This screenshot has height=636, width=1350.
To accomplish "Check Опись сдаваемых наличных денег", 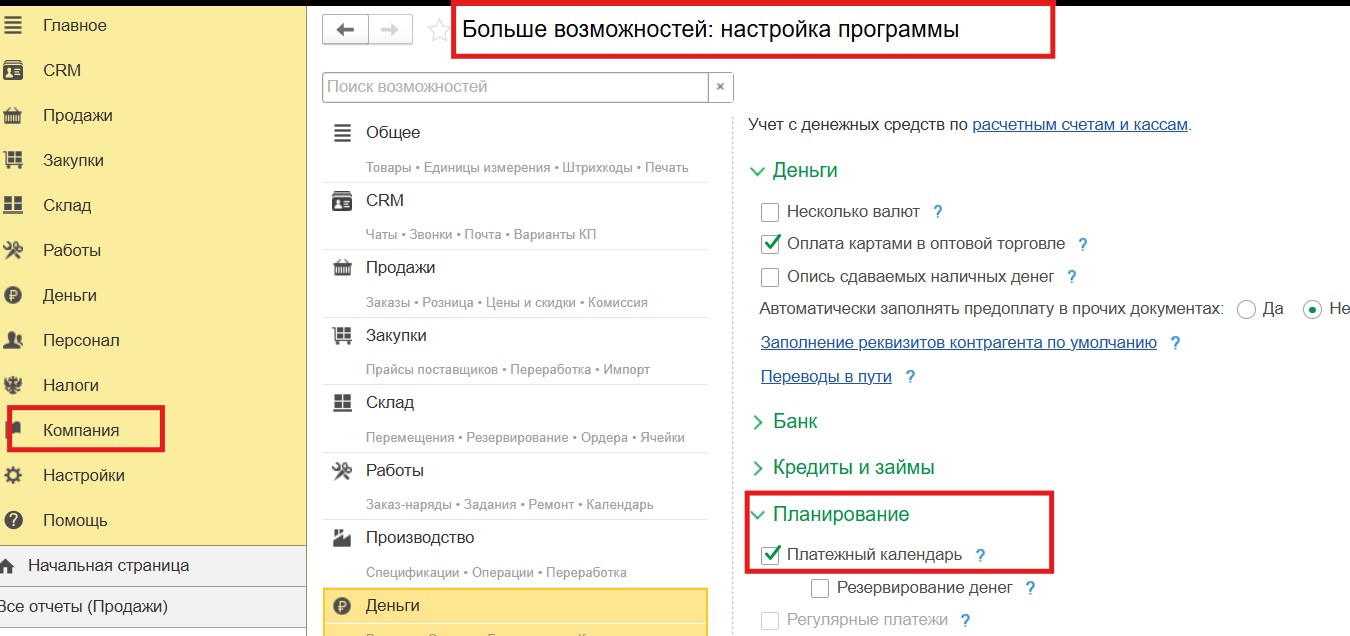I will [x=770, y=276].
